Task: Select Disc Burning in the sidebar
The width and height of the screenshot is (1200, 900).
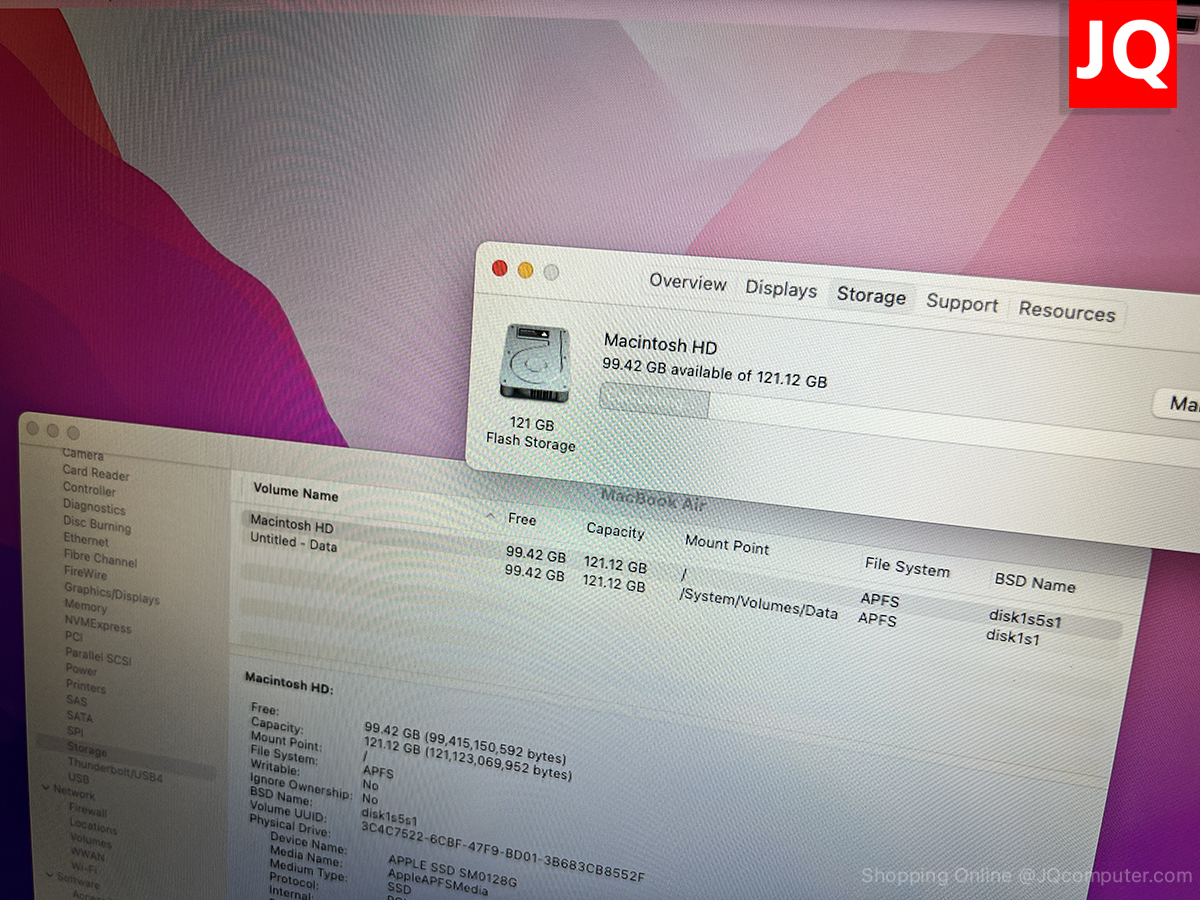Action: pyautogui.click(x=97, y=524)
